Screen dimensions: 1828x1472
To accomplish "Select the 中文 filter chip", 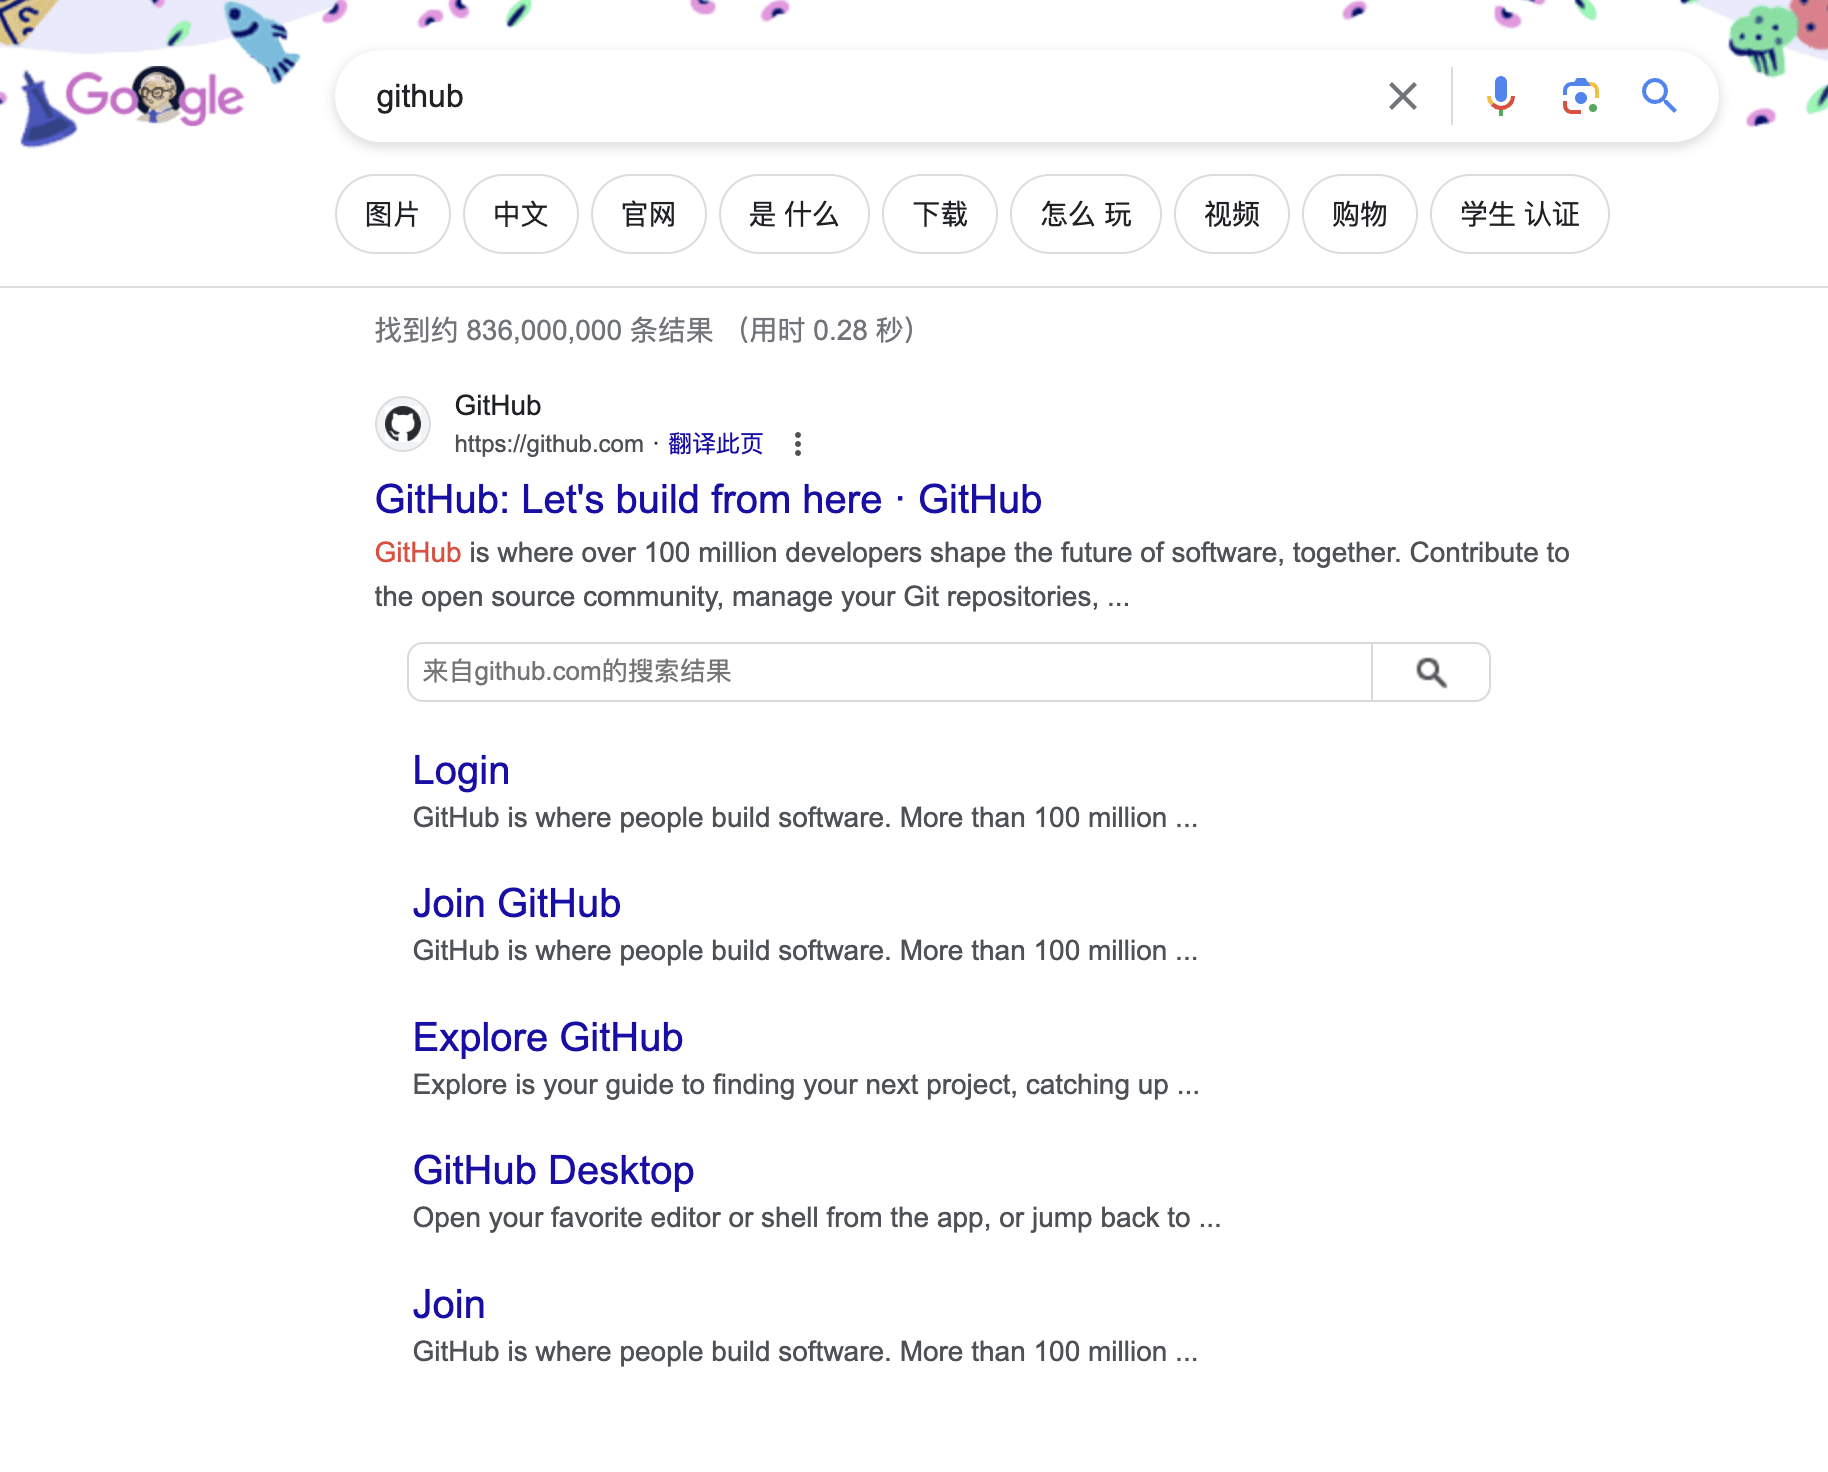I will [521, 214].
